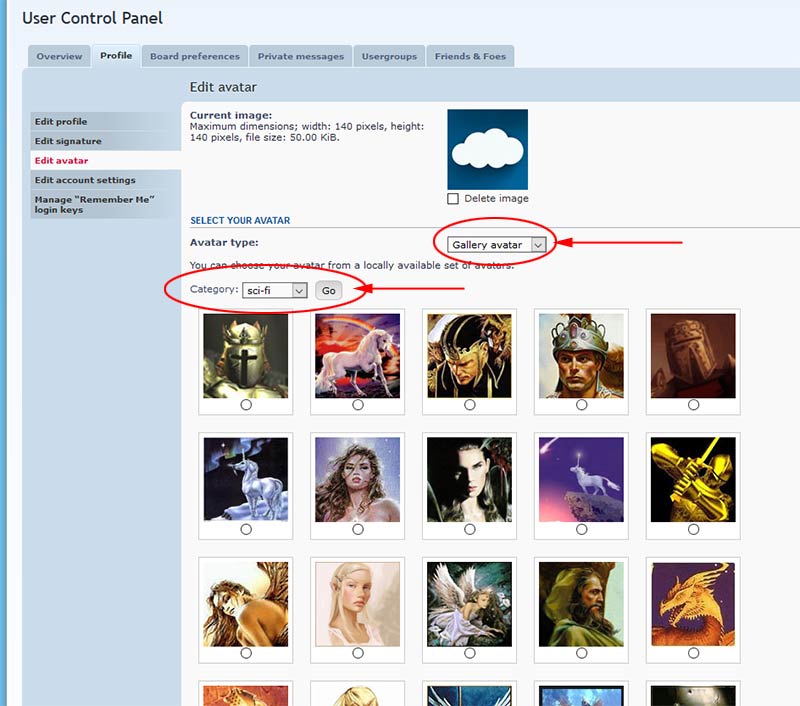
Task: Select the golden knight with sword radio button
Action: [x=693, y=529]
